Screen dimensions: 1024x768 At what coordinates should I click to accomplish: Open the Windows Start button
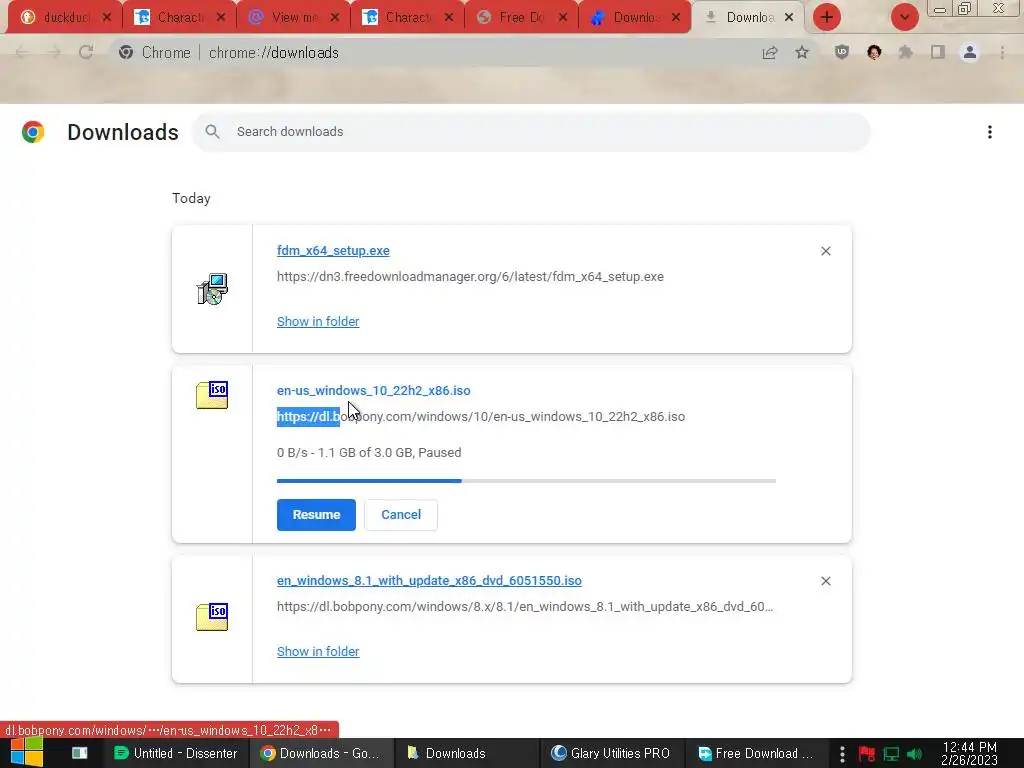tap(27, 752)
